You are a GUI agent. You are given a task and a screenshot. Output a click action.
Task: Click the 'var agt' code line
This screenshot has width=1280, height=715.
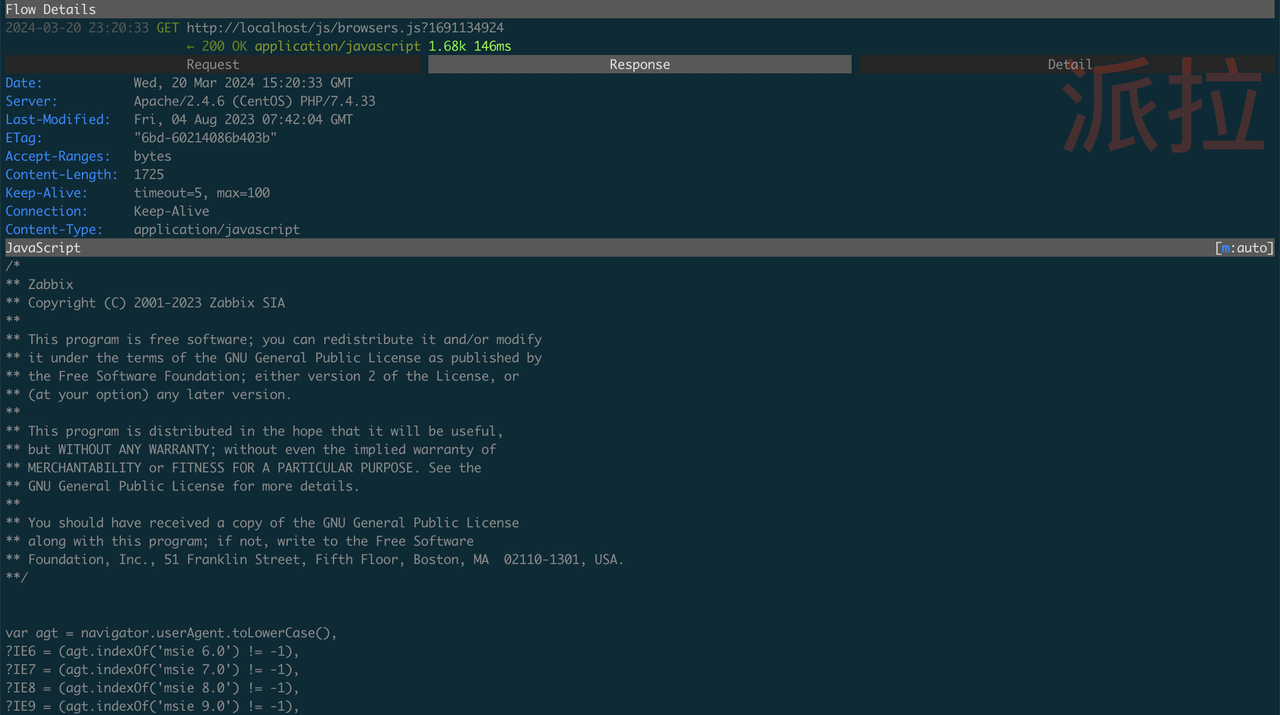pos(171,633)
